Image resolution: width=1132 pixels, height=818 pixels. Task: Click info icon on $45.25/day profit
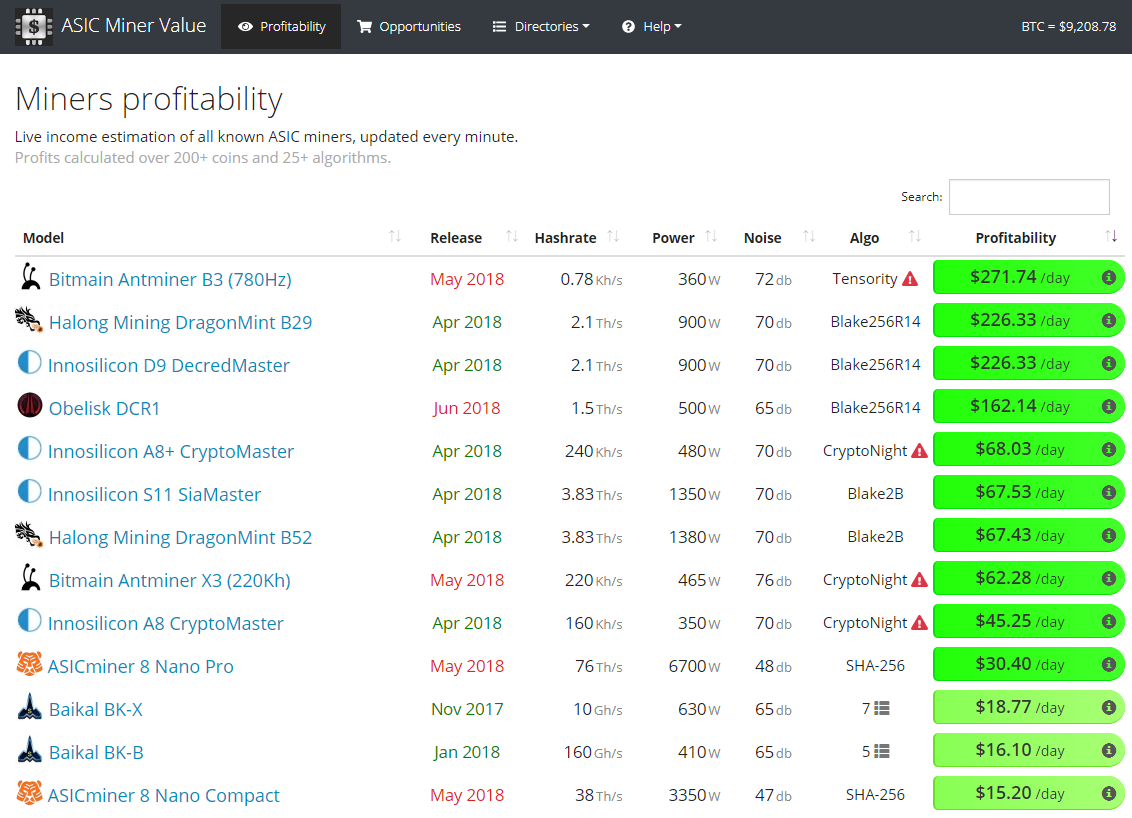pos(1109,621)
